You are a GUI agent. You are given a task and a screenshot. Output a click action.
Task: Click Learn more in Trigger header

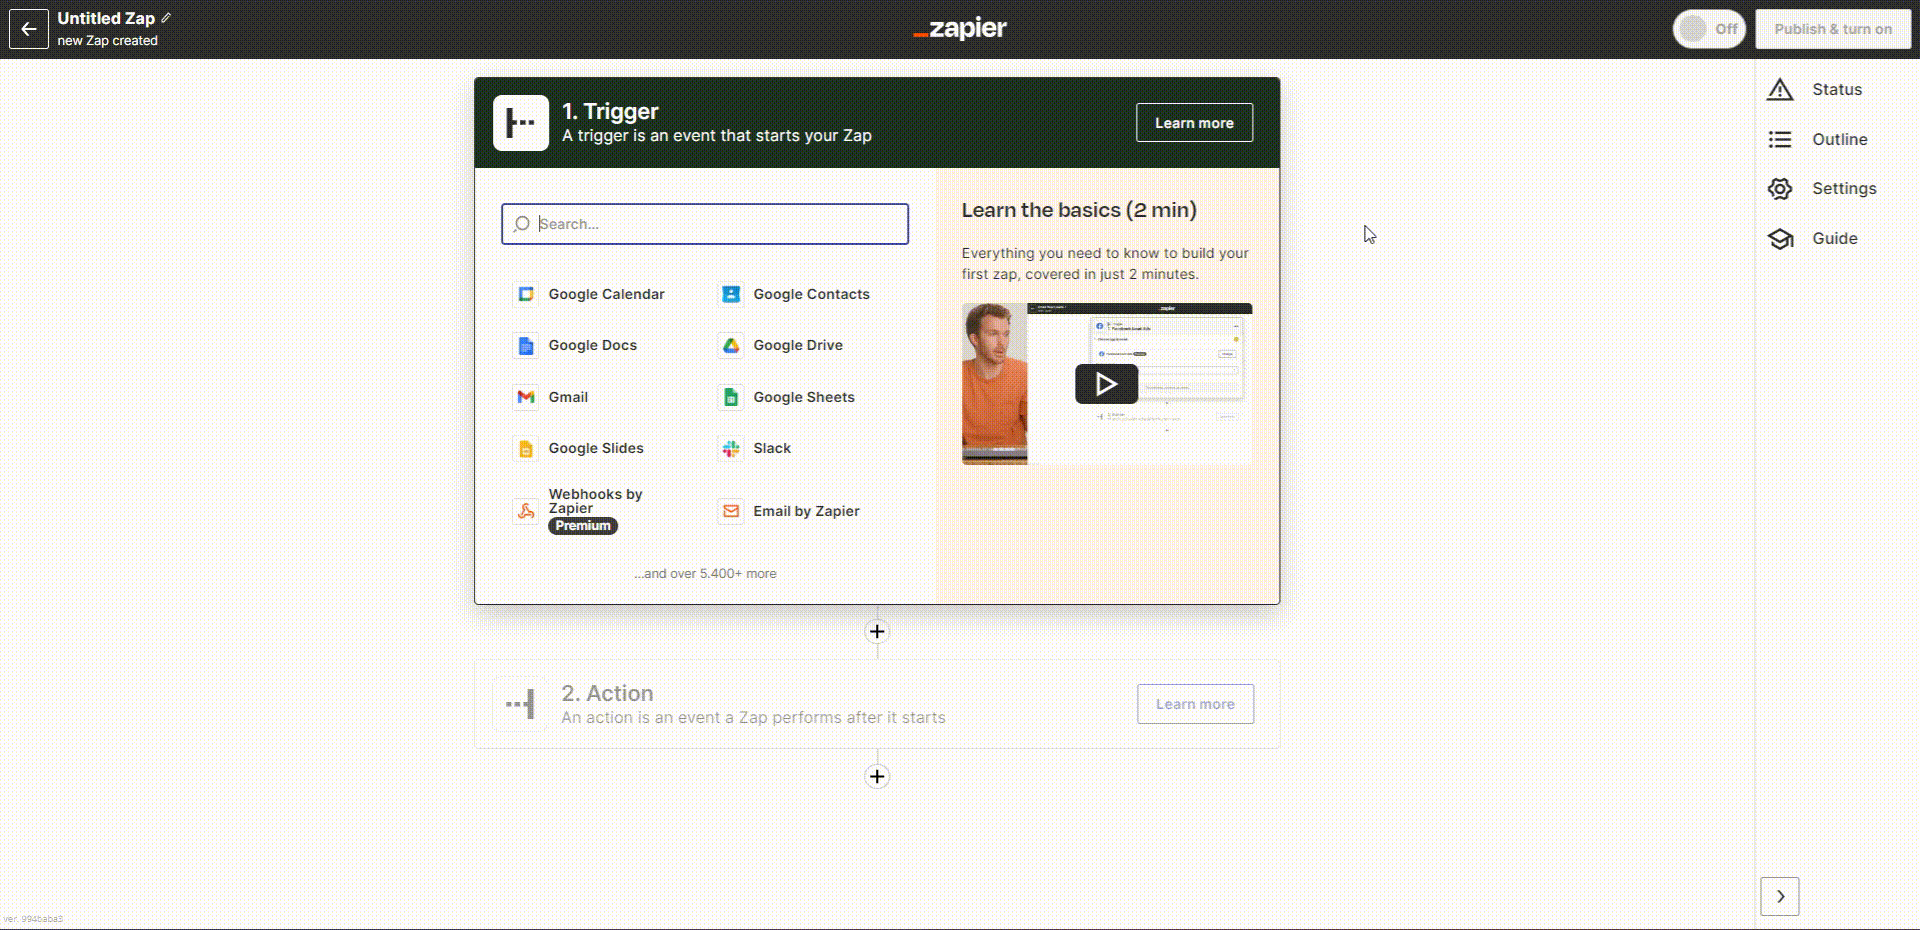click(1194, 122)
